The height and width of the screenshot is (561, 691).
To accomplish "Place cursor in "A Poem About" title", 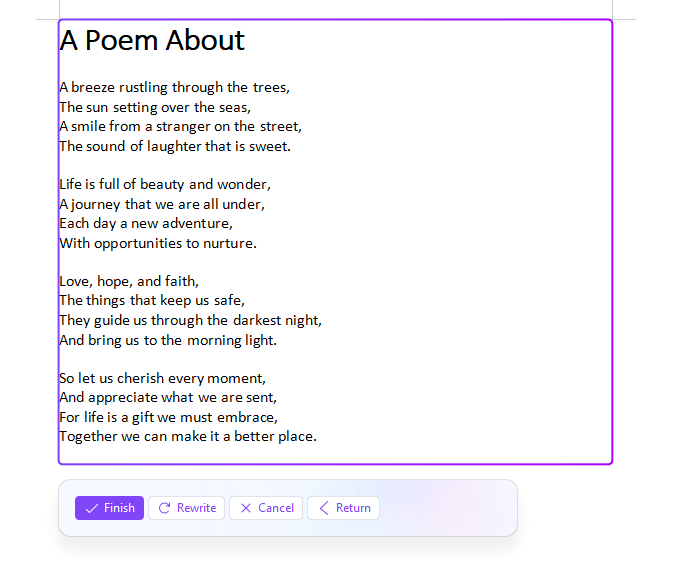I will point(152,40).
